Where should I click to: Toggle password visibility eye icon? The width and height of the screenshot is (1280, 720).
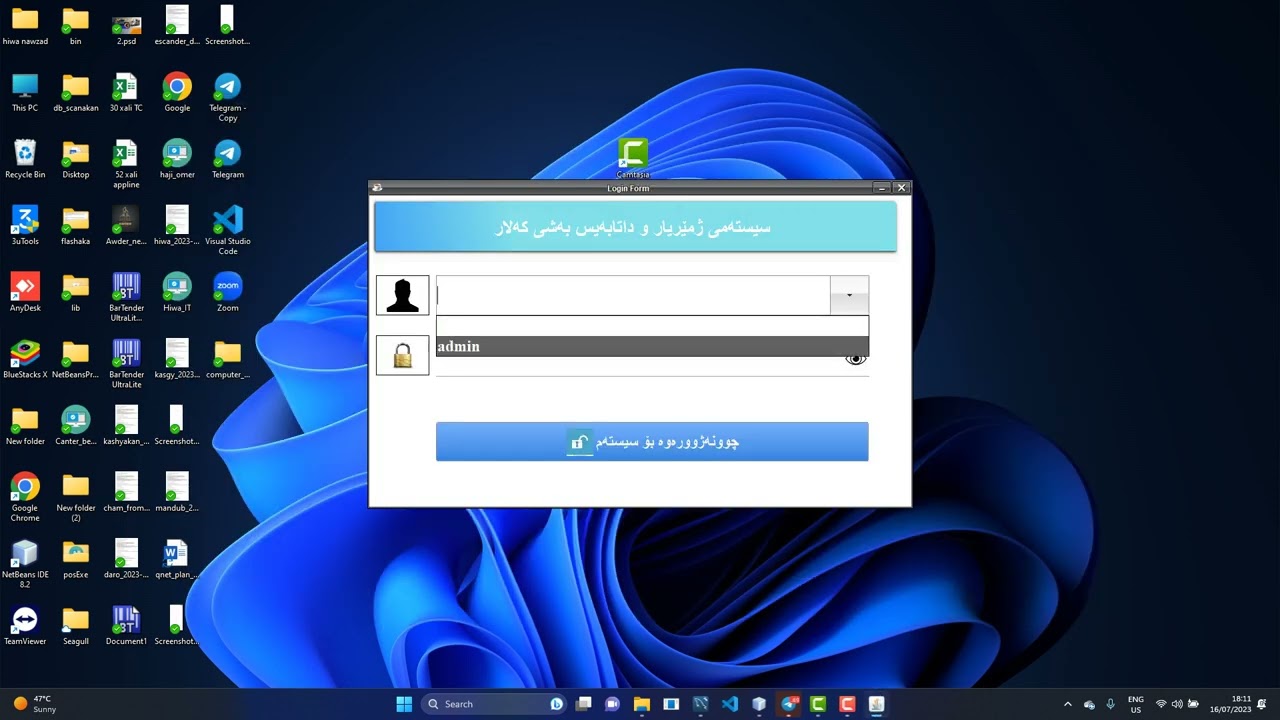click(855, 359)
